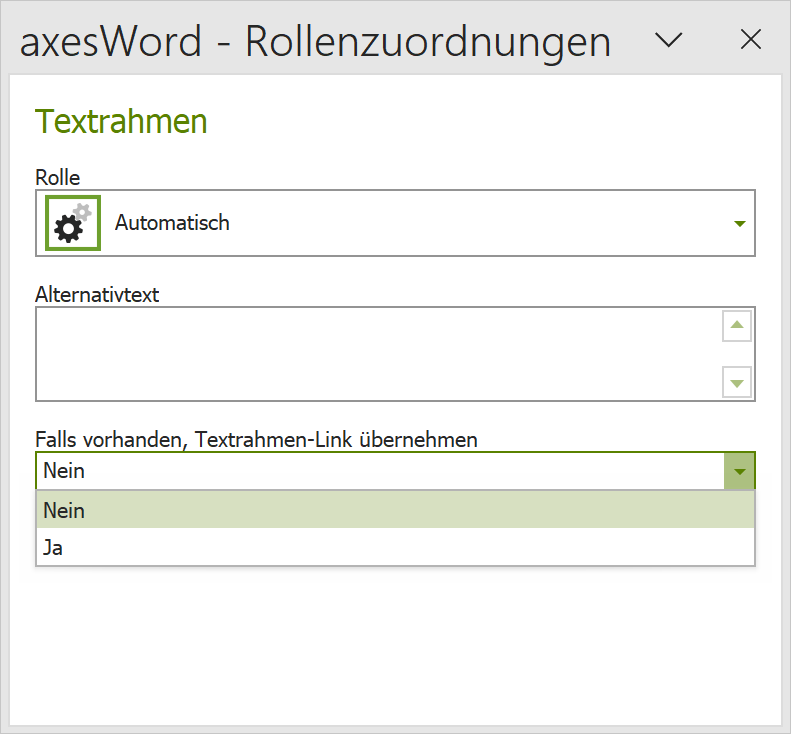The height and width of the screenshot is (734, 791).
Task: Click the Falls vorhanden Textrahmen-Link label
Action: (256, 440)
